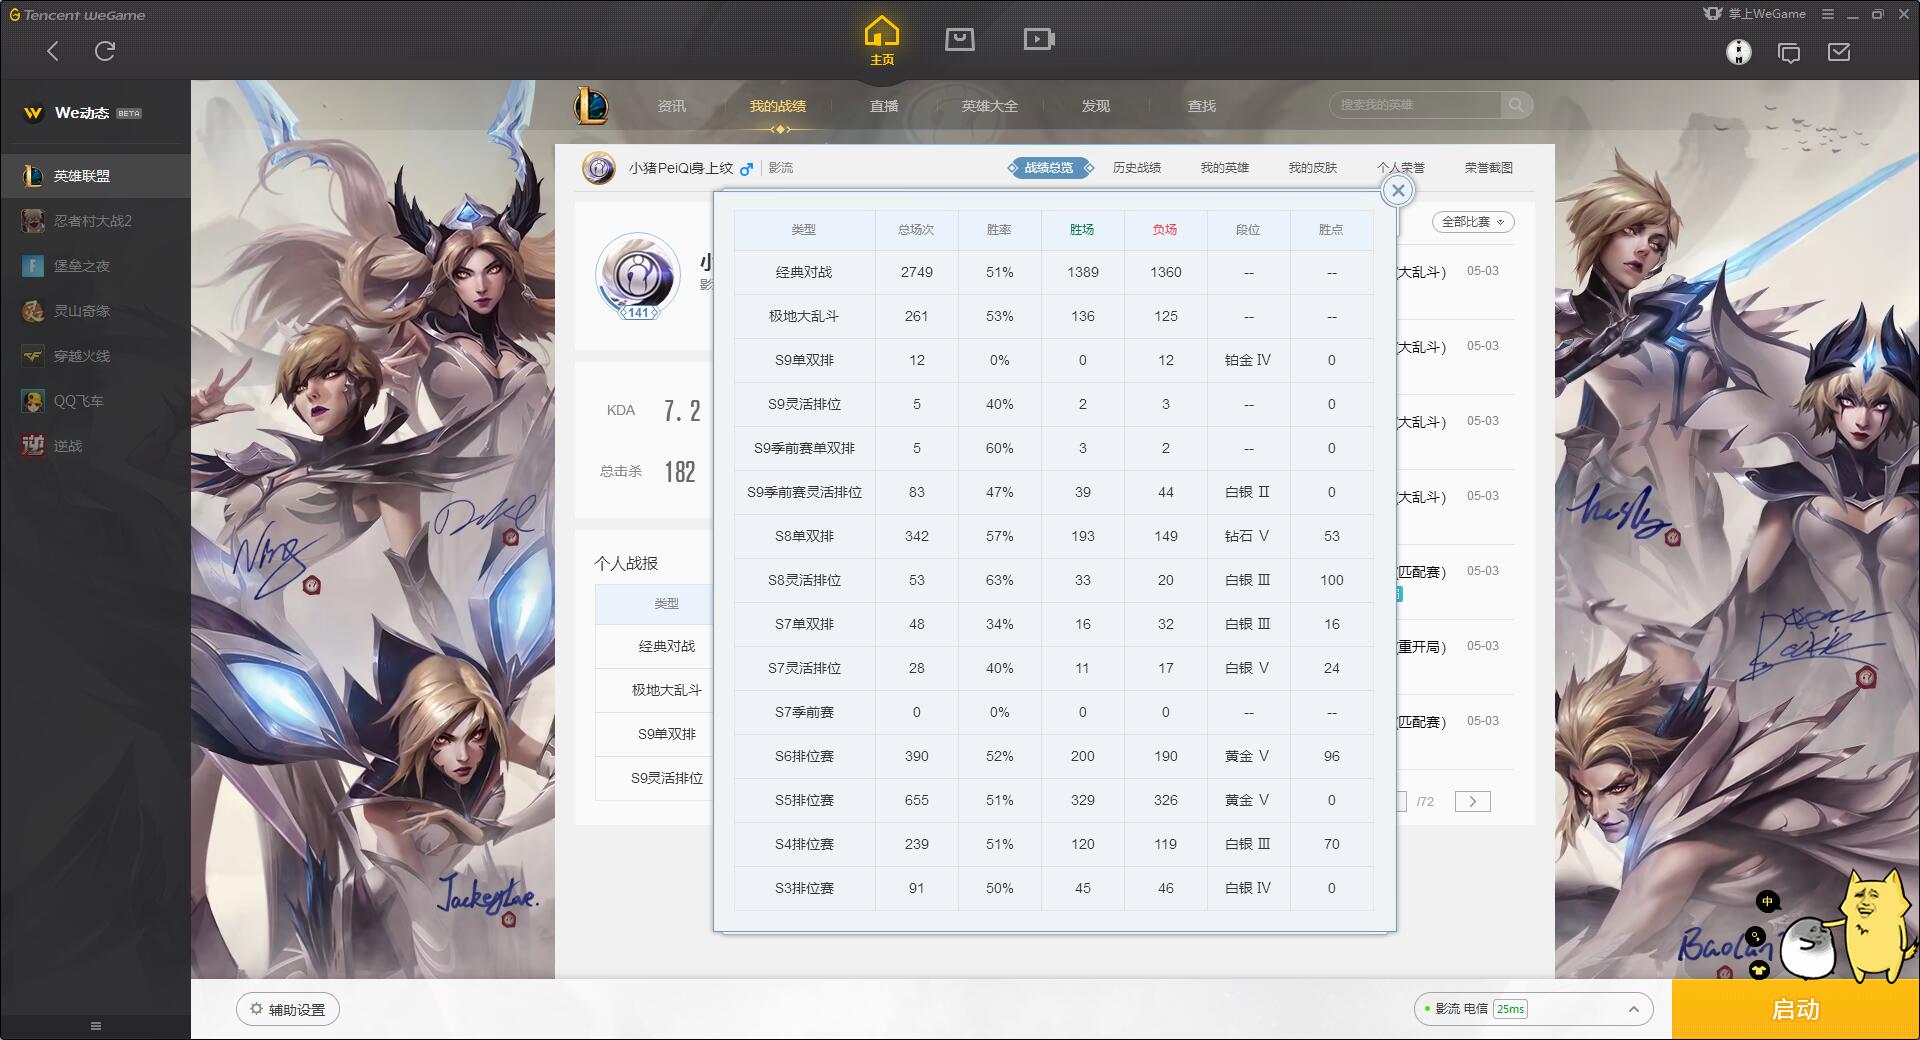Click the 胜场 column header

[1082, 230]
